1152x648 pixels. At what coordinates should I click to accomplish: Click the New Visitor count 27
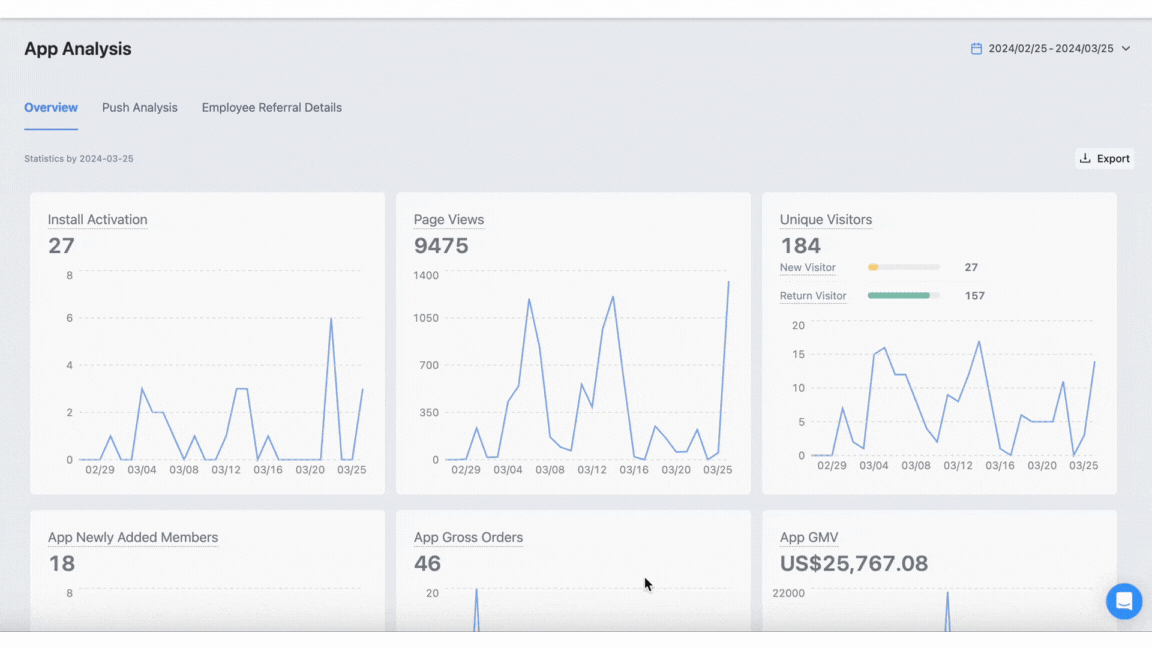coord(971,267)
